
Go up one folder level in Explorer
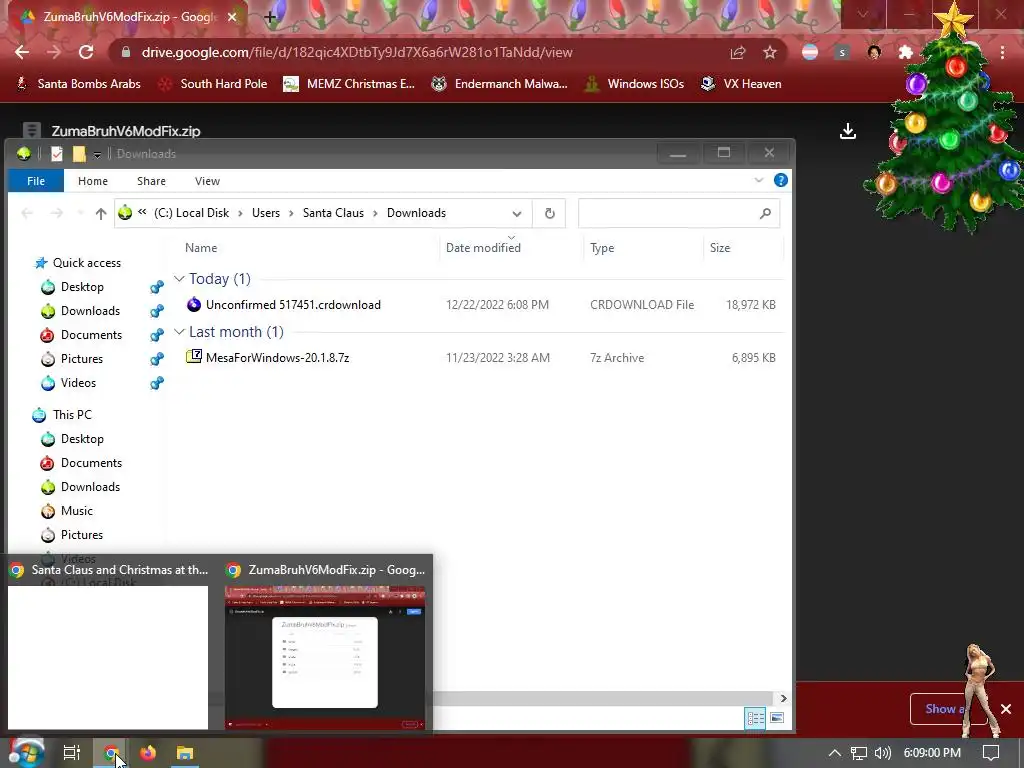pos(101,213)
